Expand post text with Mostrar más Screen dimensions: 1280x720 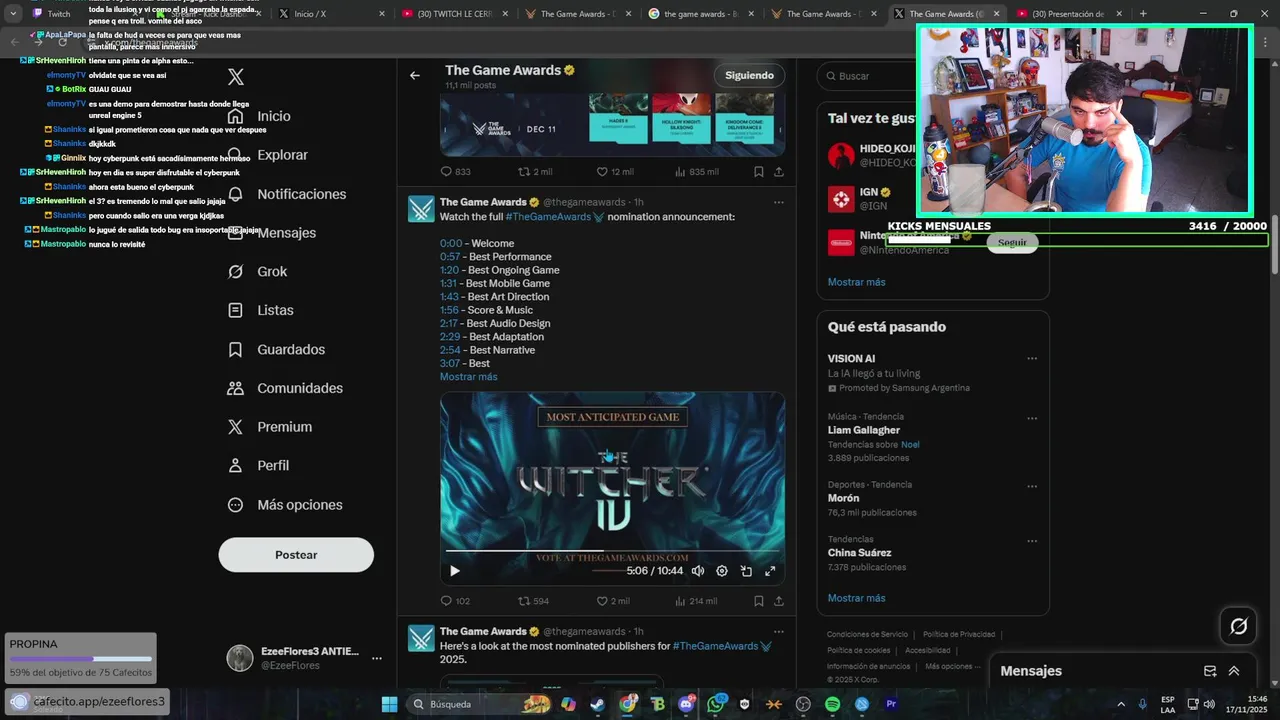[468, 377]
